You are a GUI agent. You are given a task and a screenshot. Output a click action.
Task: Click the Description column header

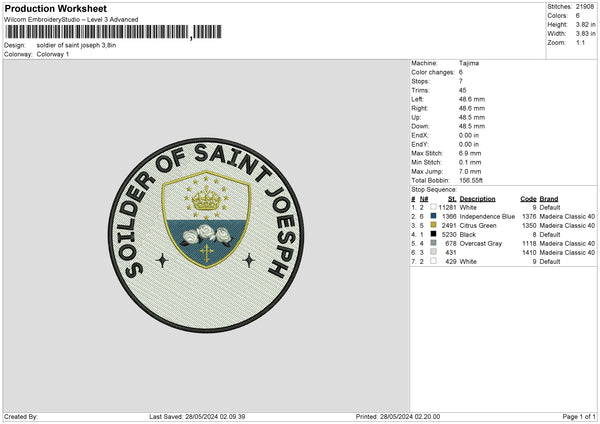478,199
